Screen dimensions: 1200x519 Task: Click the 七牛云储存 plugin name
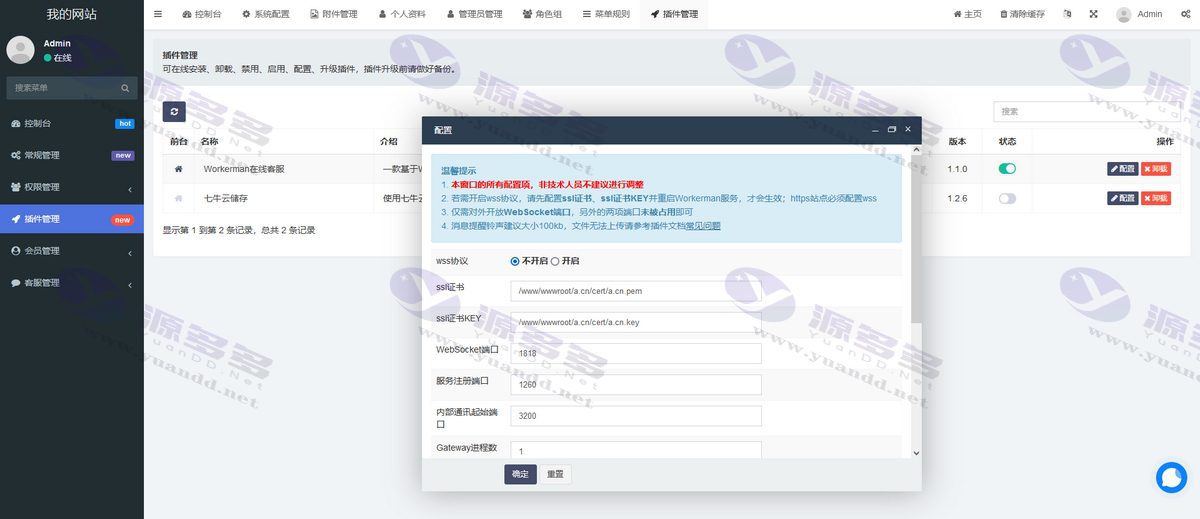(x=224, y=198)
